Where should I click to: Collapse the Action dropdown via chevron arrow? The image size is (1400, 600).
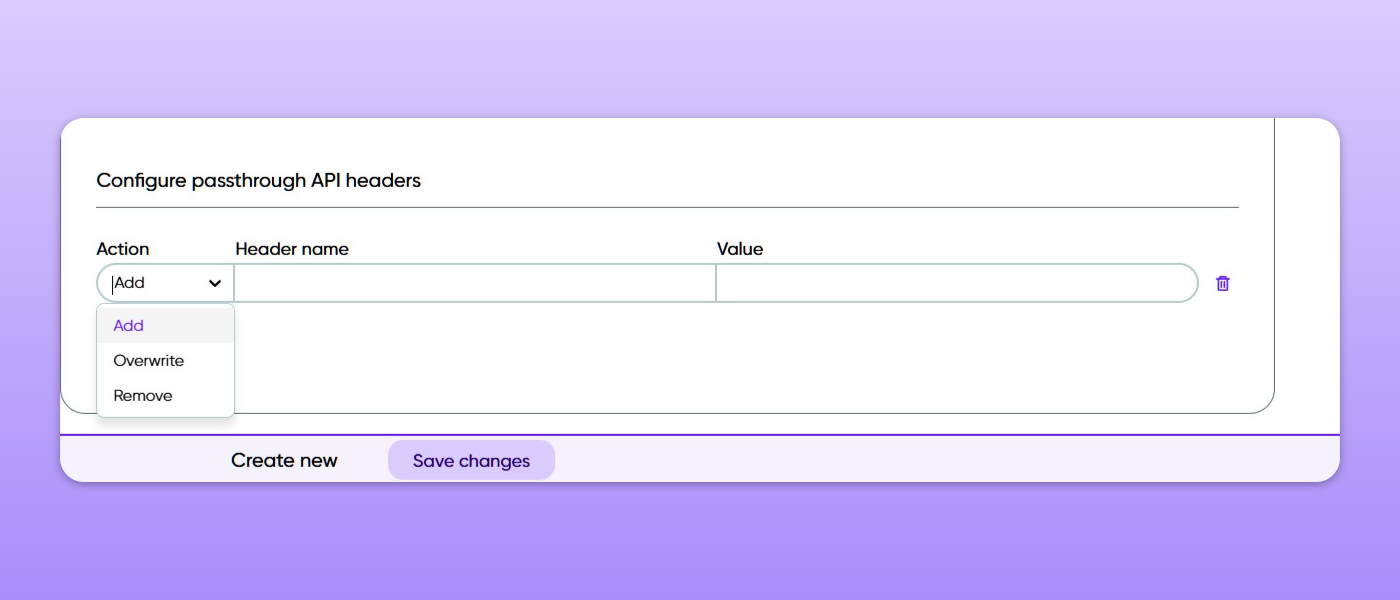pyautogui.click(x=215, y=284)
